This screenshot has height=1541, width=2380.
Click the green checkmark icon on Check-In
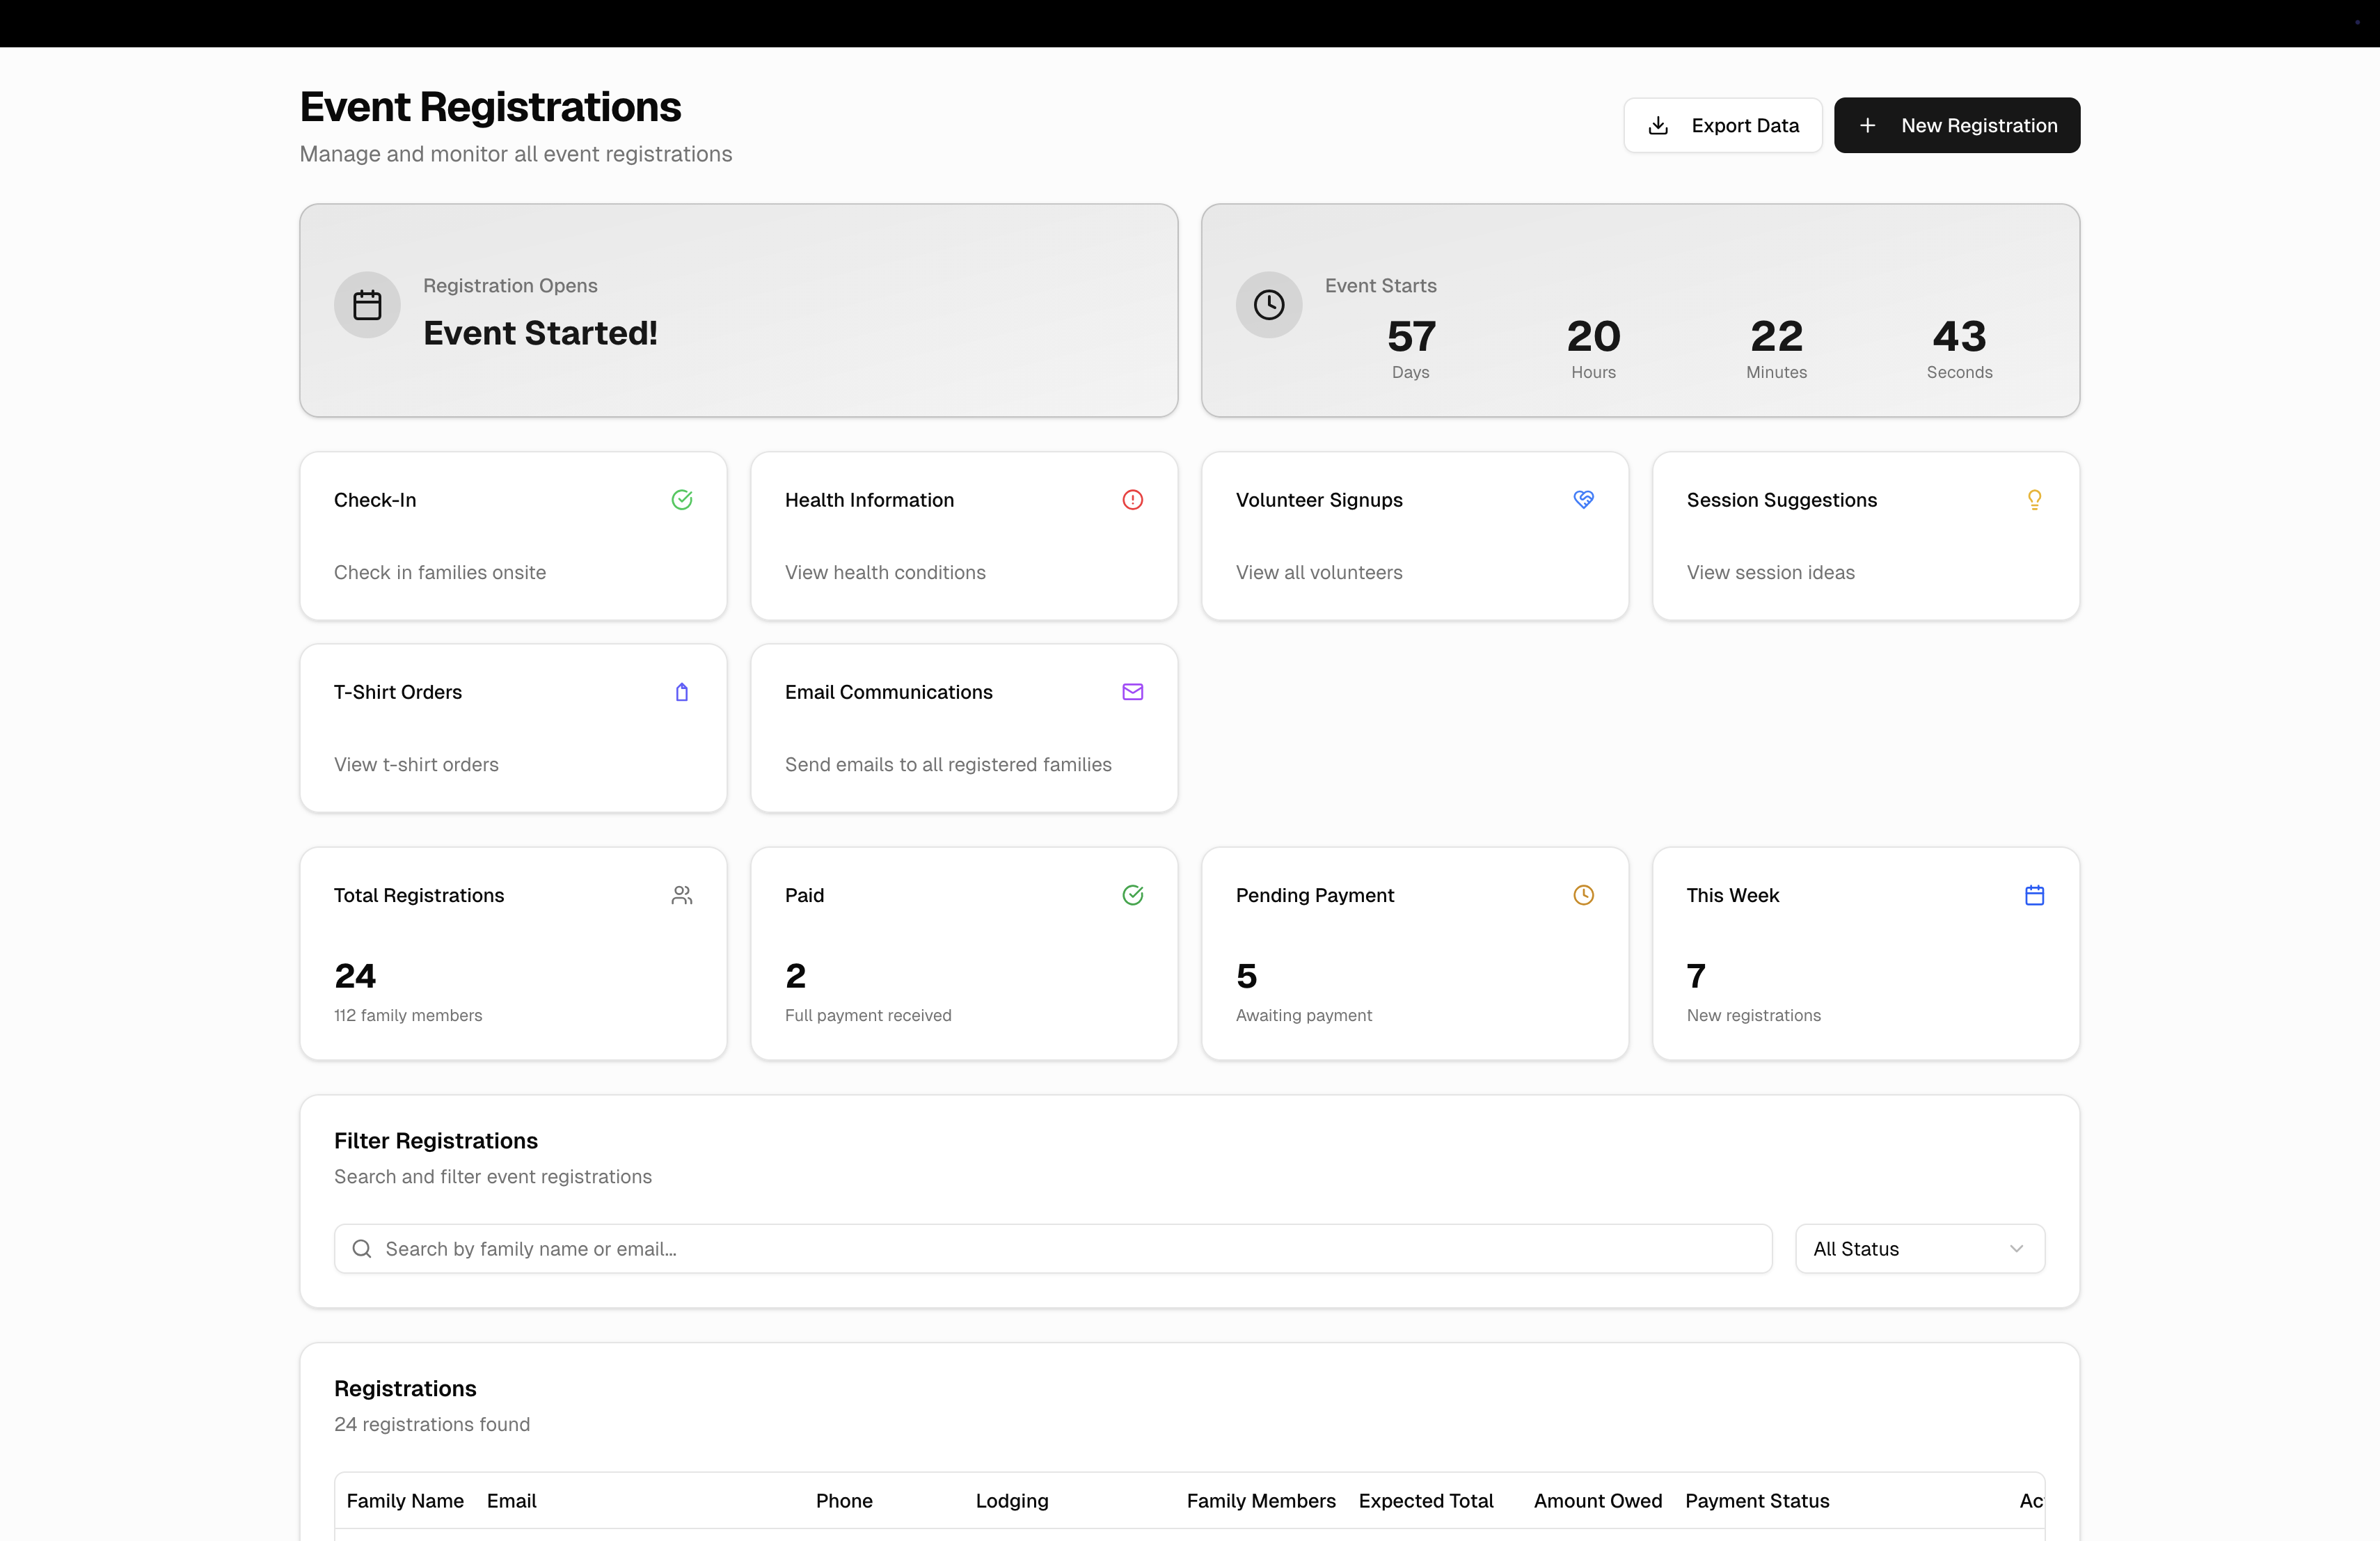pos(682,500)
